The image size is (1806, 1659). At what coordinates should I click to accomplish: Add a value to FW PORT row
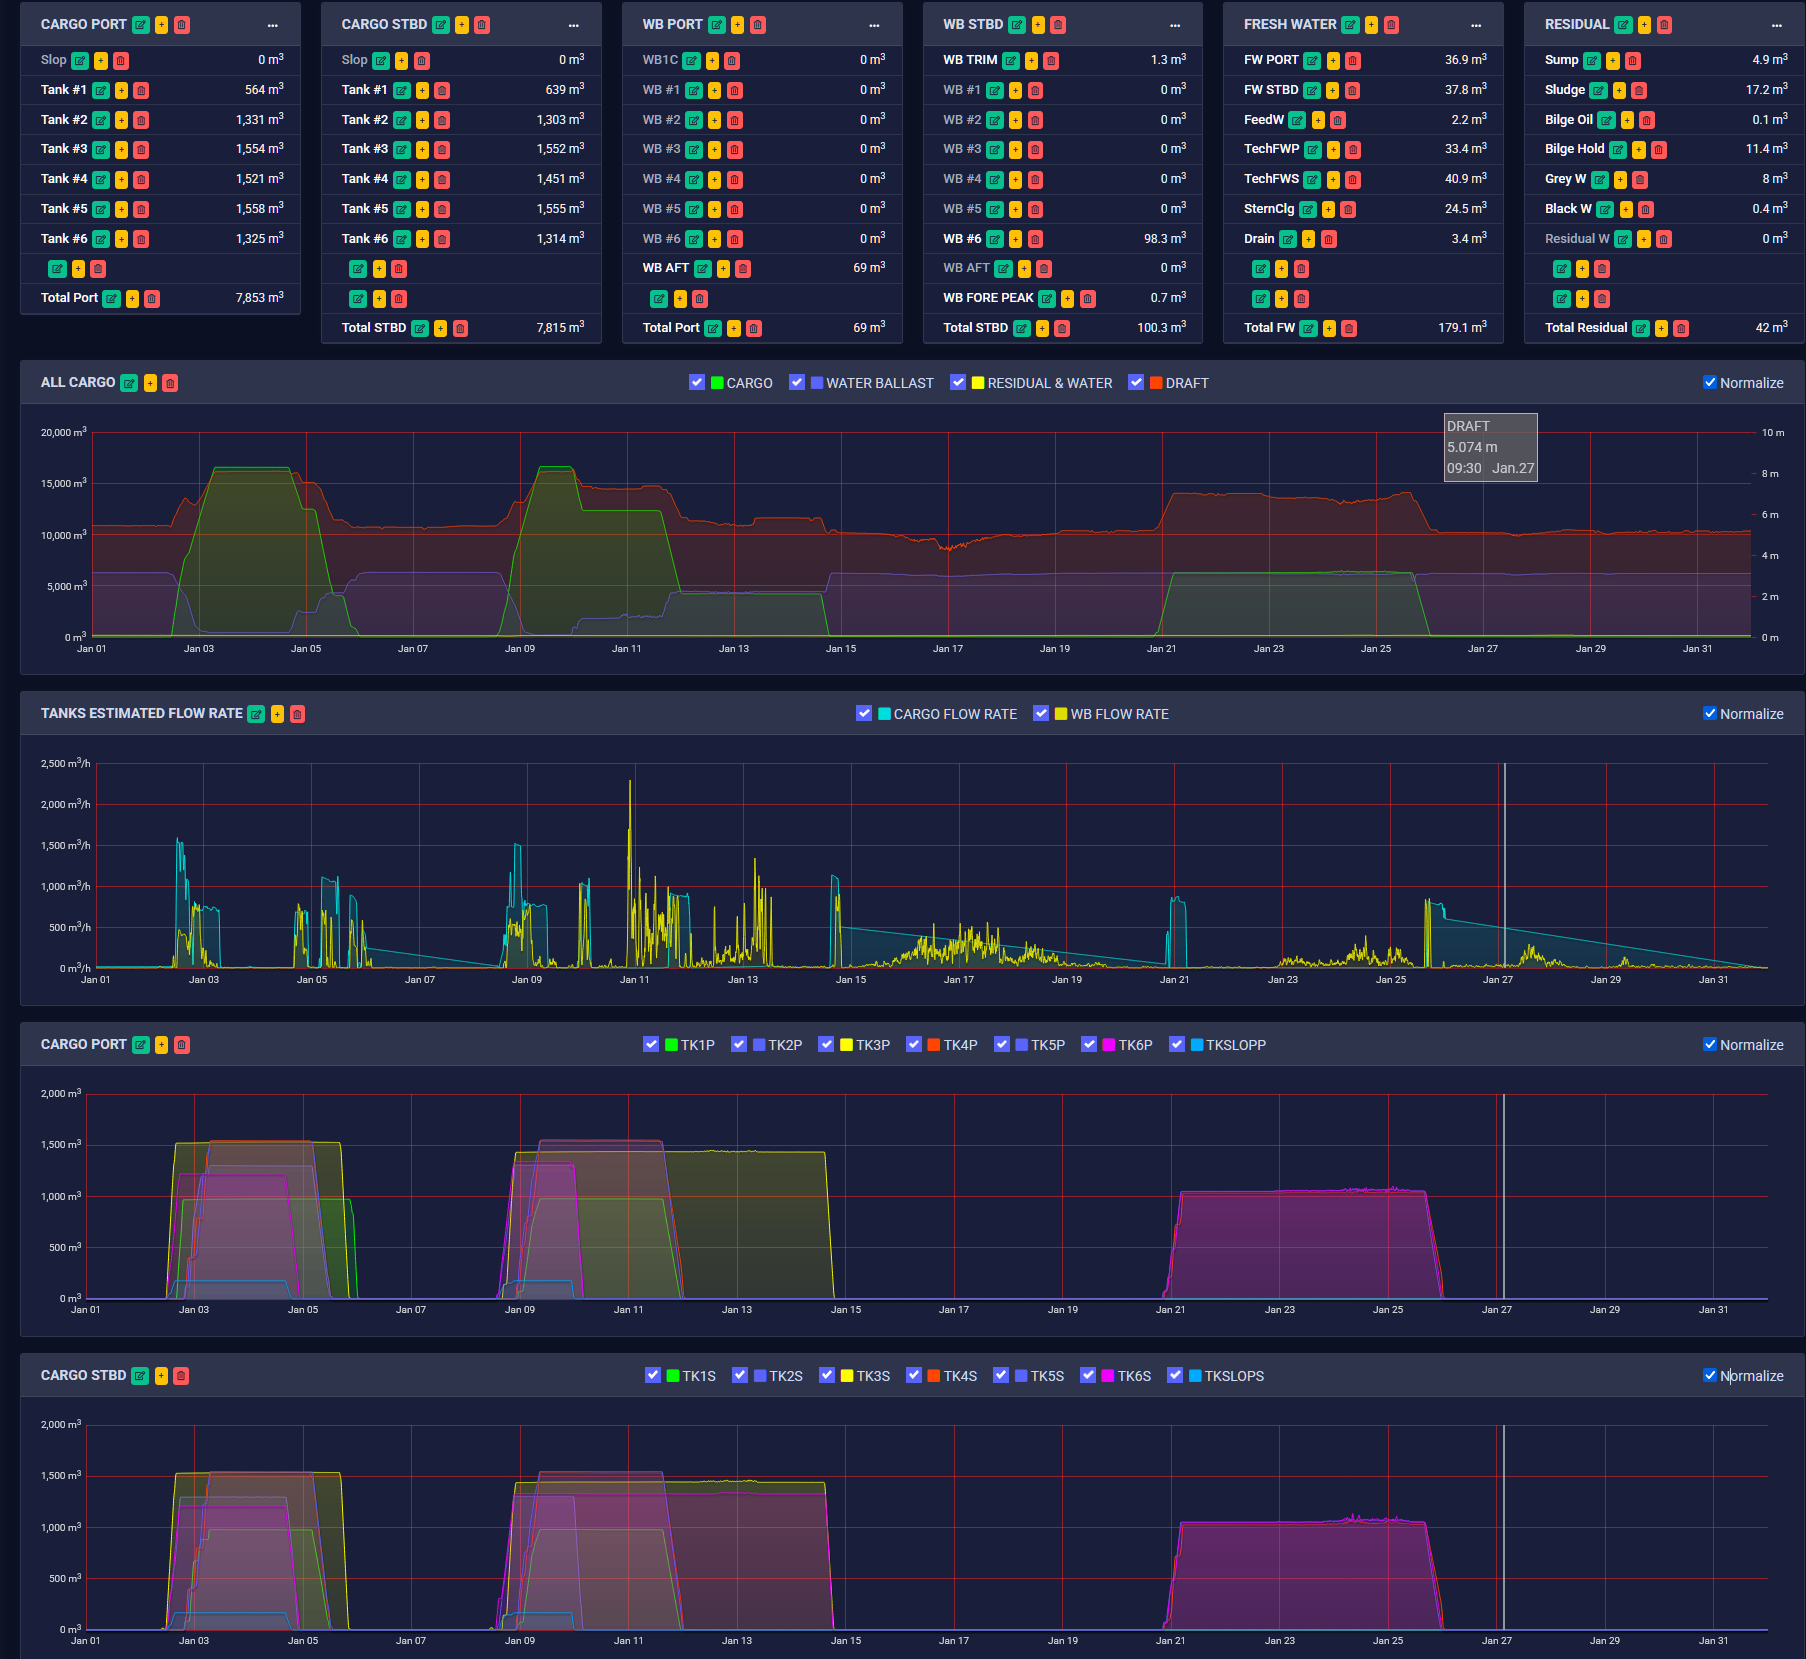pos(1333,60)
